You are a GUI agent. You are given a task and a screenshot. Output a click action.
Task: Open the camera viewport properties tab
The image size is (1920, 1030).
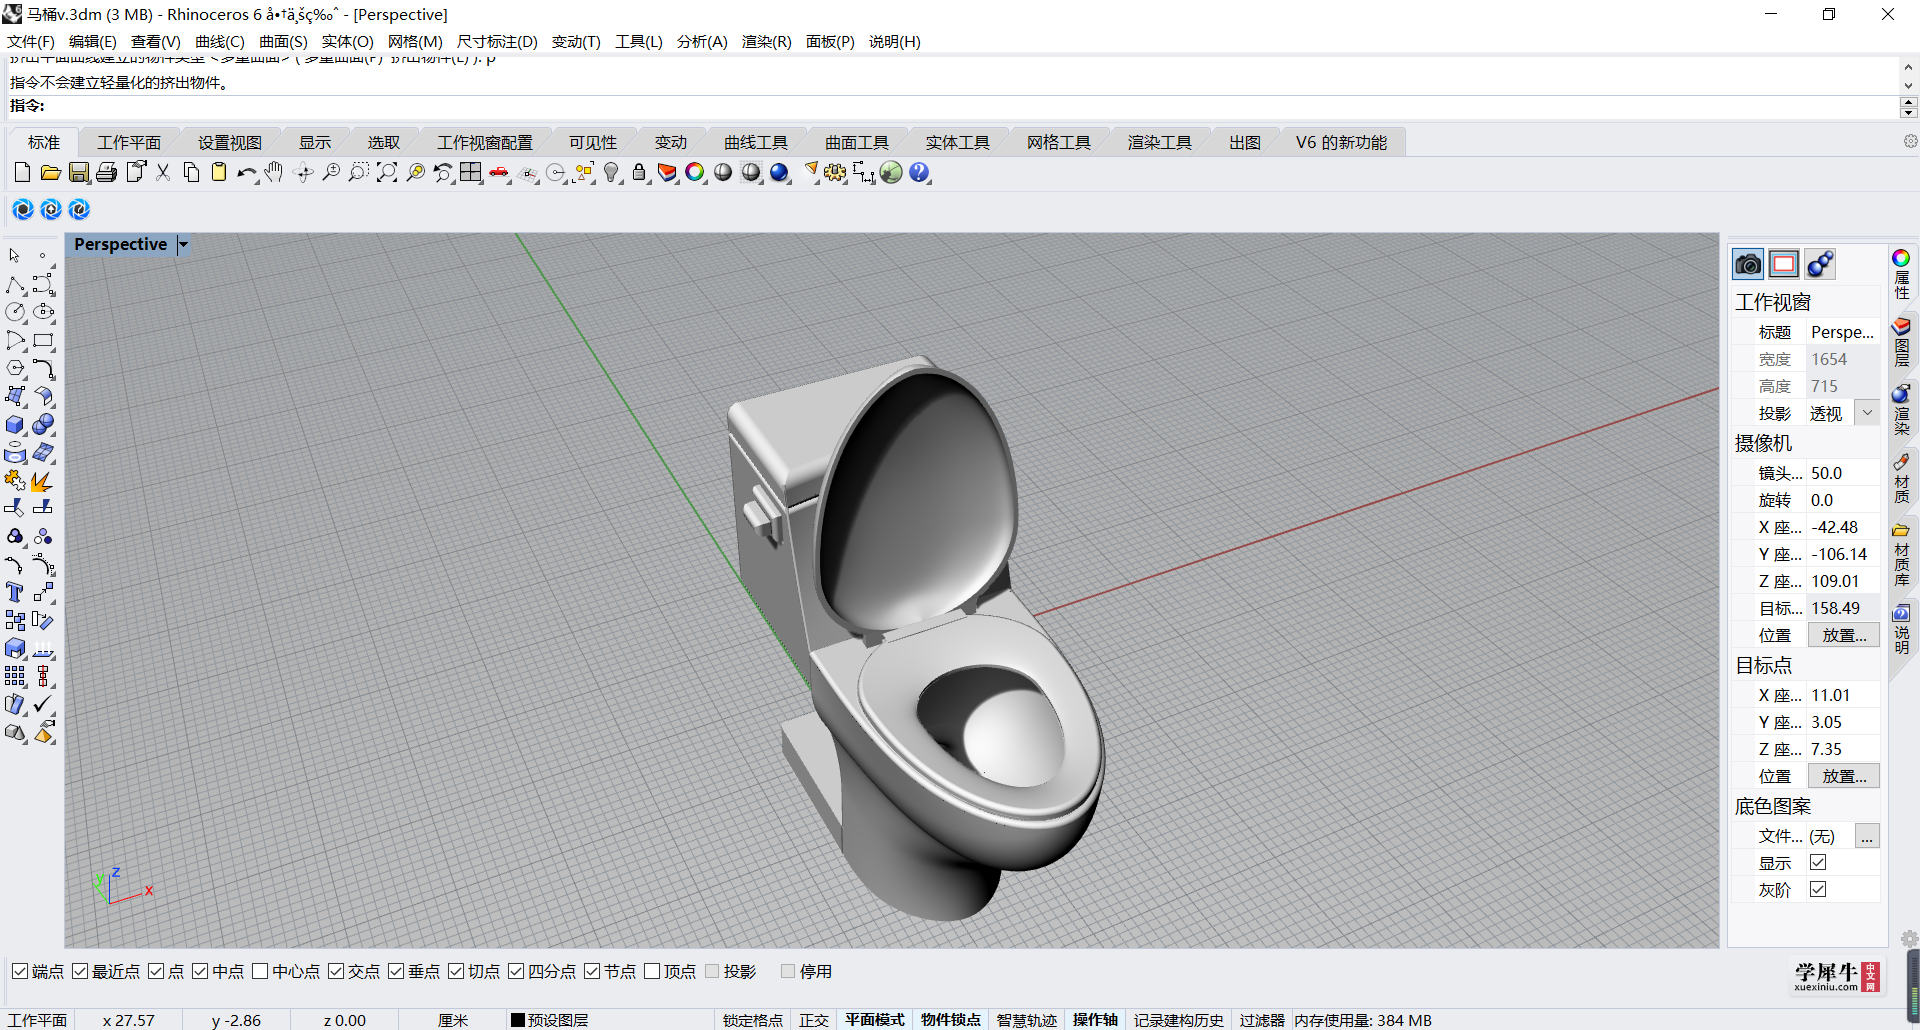tap(1748, 264)
